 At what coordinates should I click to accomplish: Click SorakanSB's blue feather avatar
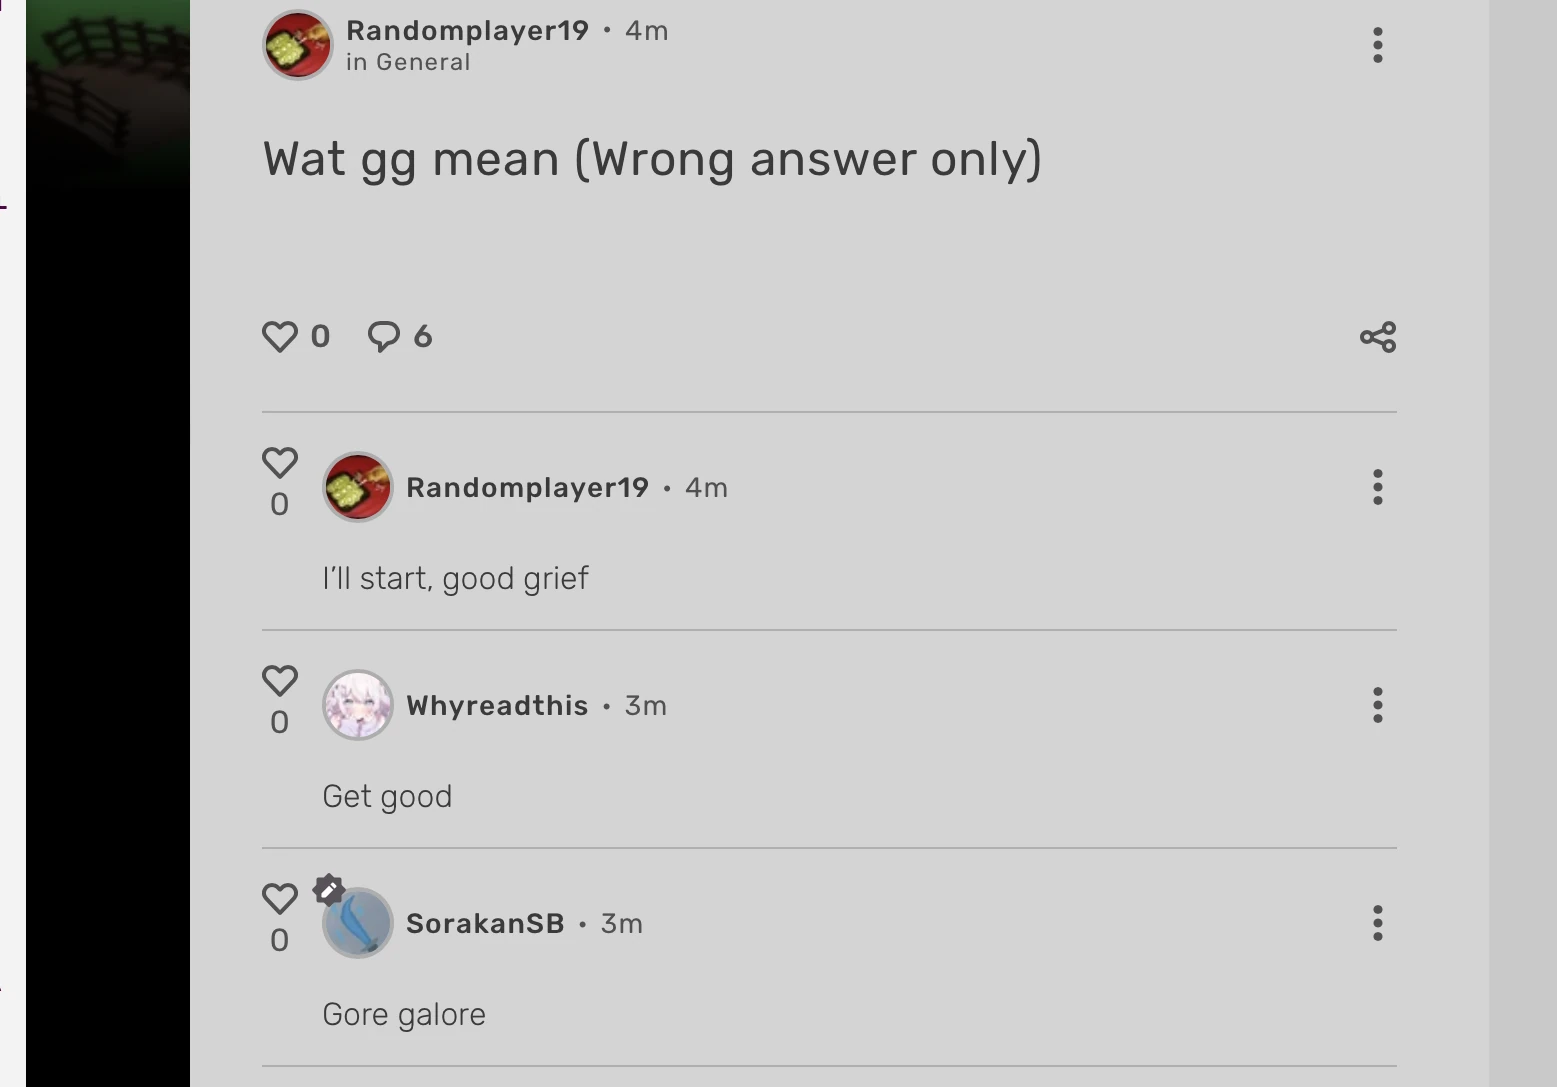358,923
